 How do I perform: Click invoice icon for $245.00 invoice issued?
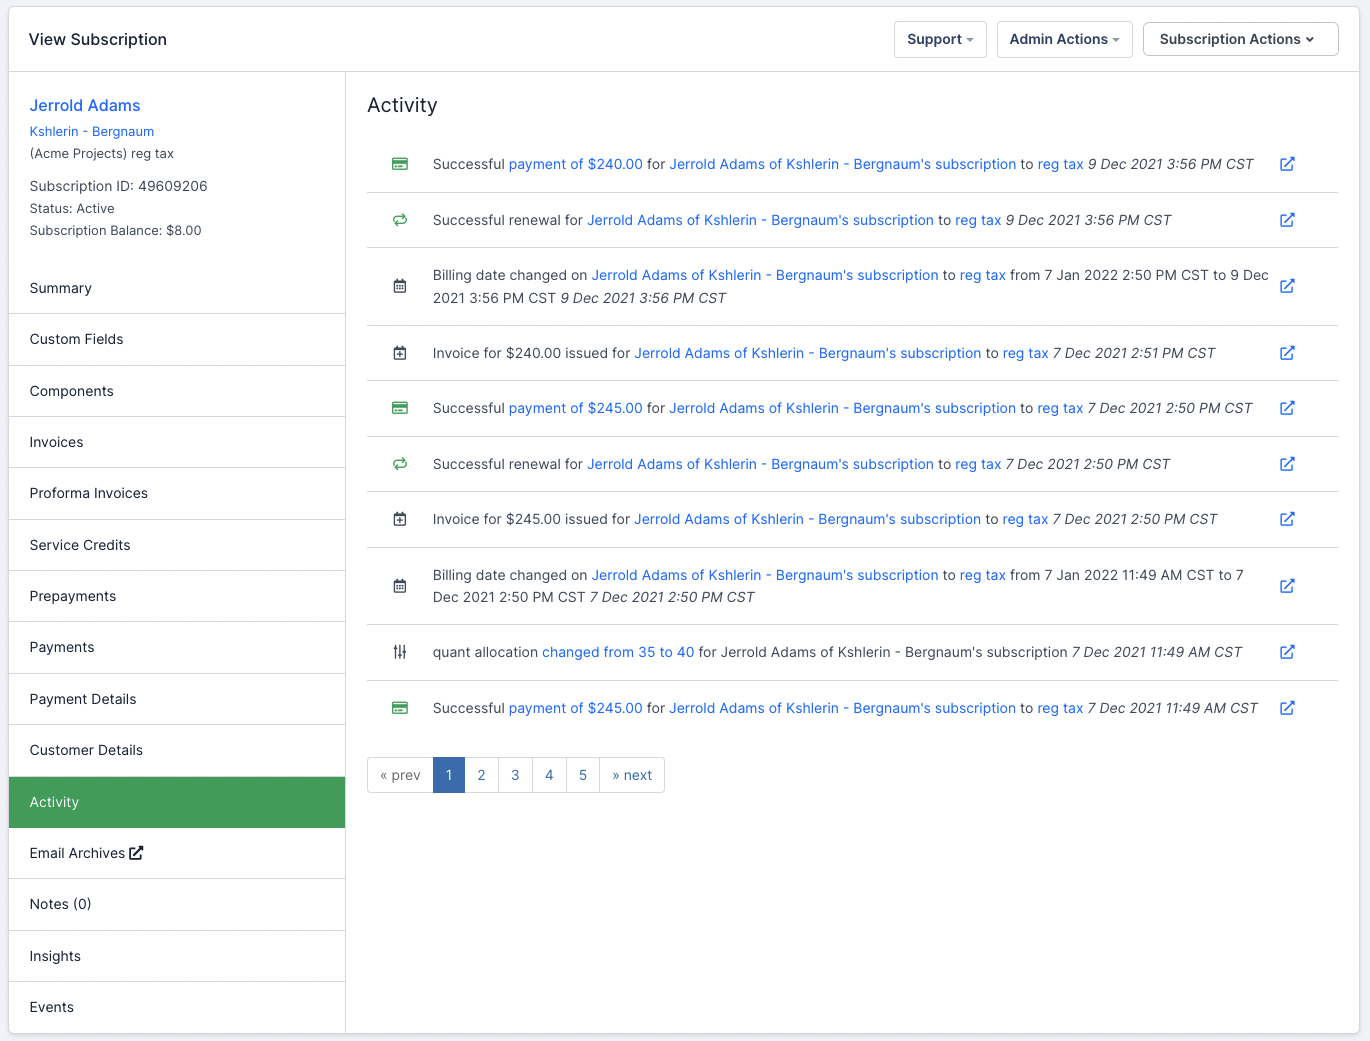click(x=400, y=519)
